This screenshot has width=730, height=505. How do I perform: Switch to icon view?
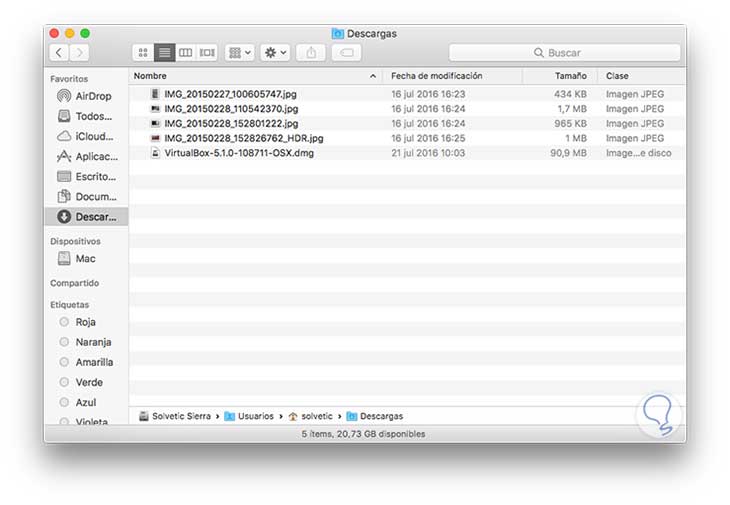coord(143,53)
